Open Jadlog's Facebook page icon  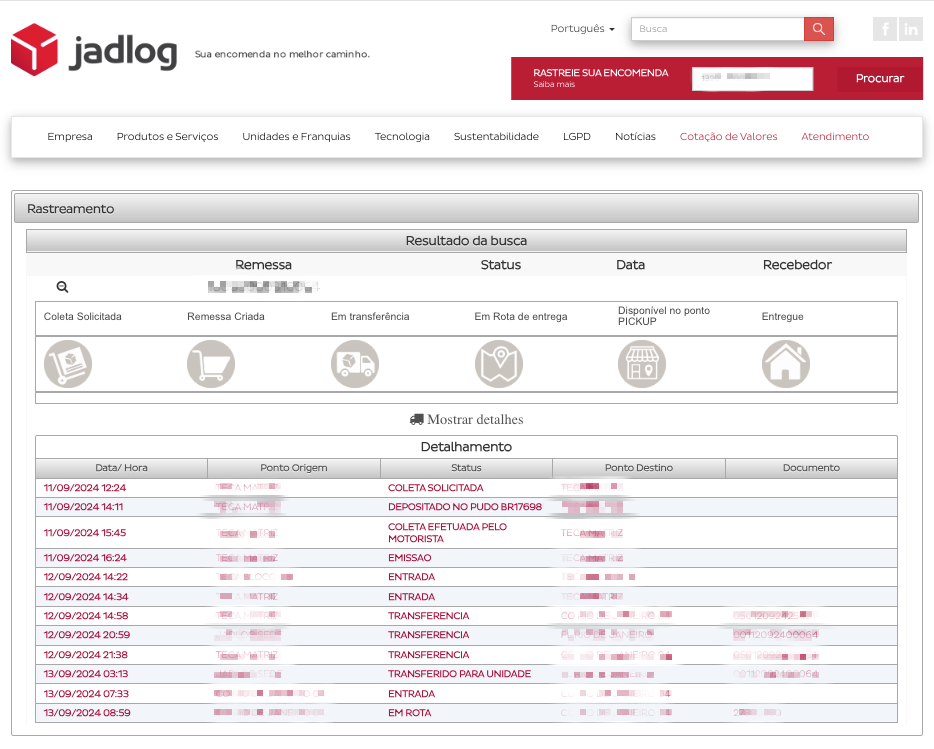tap(884, 29)
